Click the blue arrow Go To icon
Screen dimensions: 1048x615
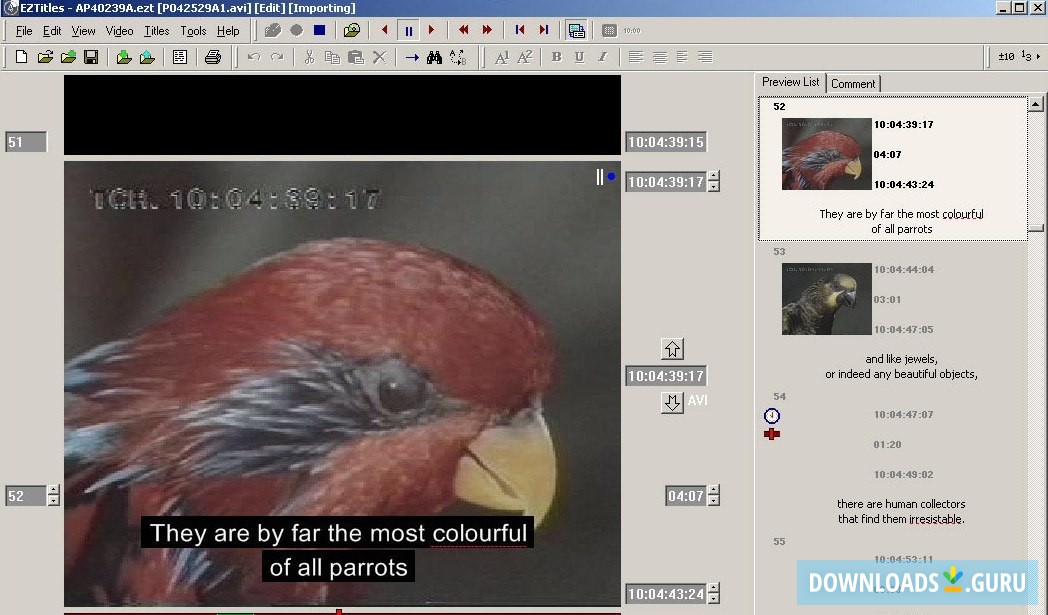click(x=412, y=57)
